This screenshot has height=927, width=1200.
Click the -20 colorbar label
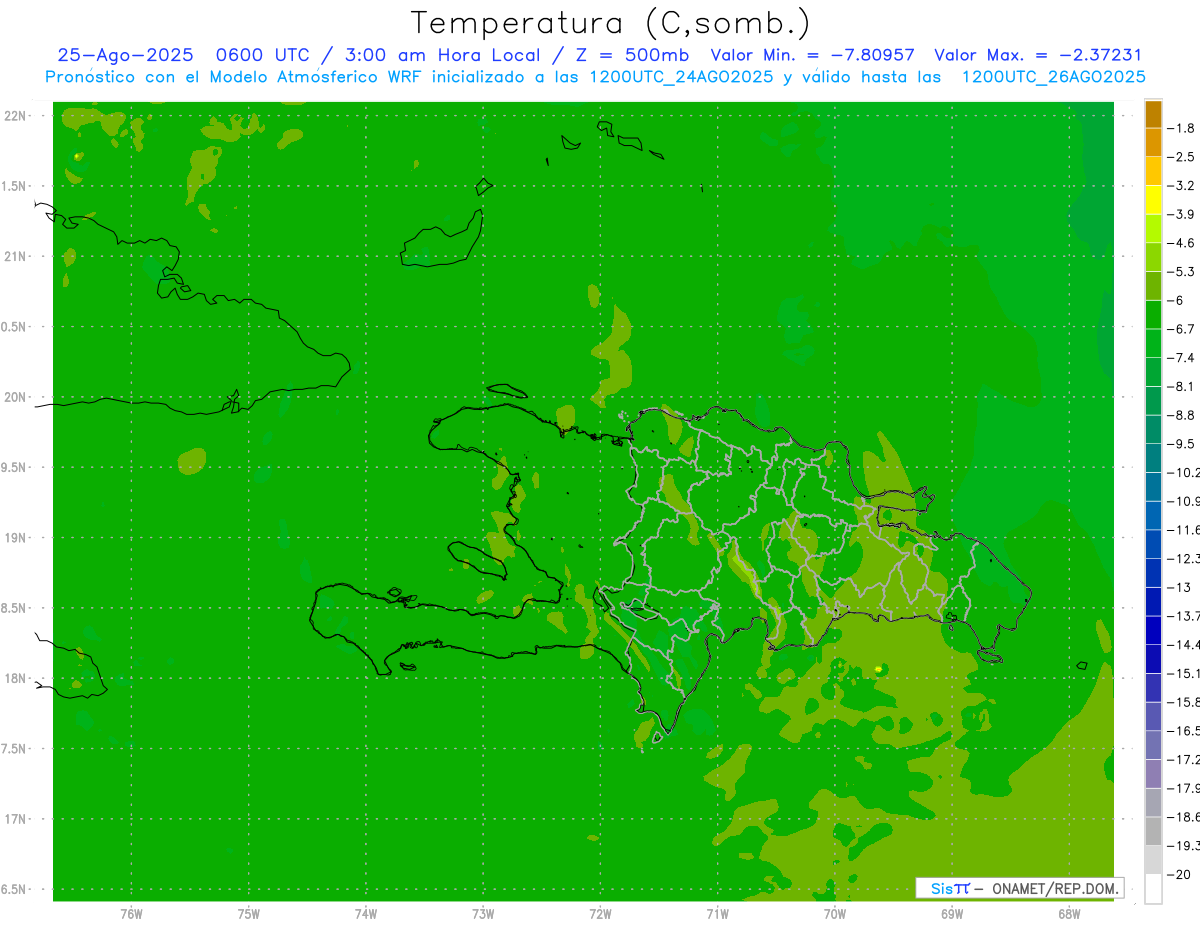(x=1178, y=875)
